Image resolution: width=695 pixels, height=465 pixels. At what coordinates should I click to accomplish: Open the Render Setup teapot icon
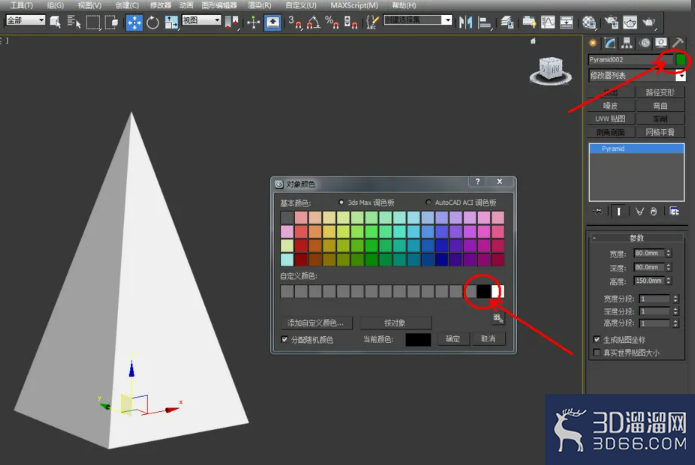click(612, 22)
